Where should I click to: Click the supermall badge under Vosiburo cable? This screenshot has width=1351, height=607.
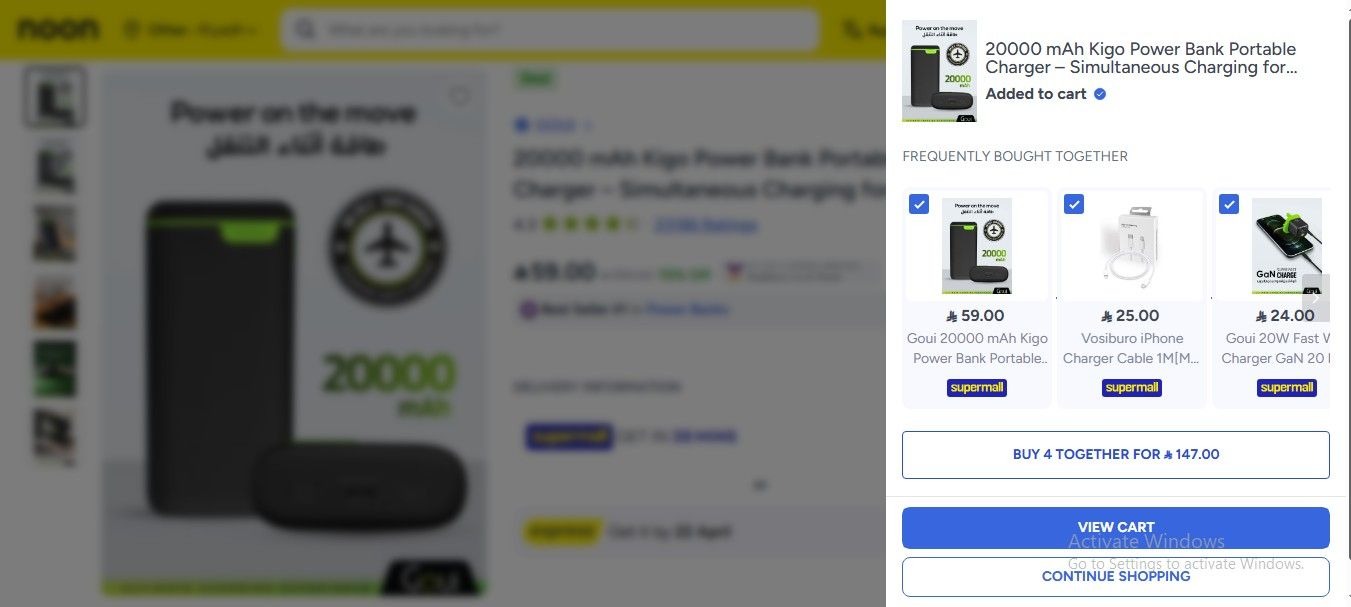[x=1132, y=387]
